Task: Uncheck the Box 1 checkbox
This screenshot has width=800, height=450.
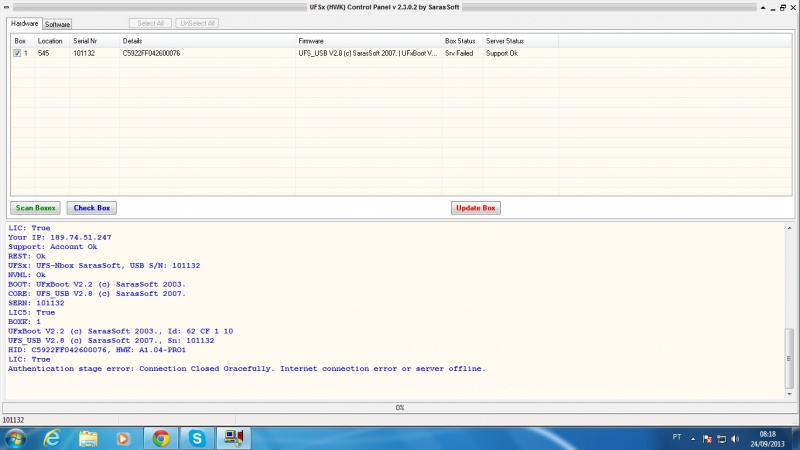Action: (x=17, y=53)
